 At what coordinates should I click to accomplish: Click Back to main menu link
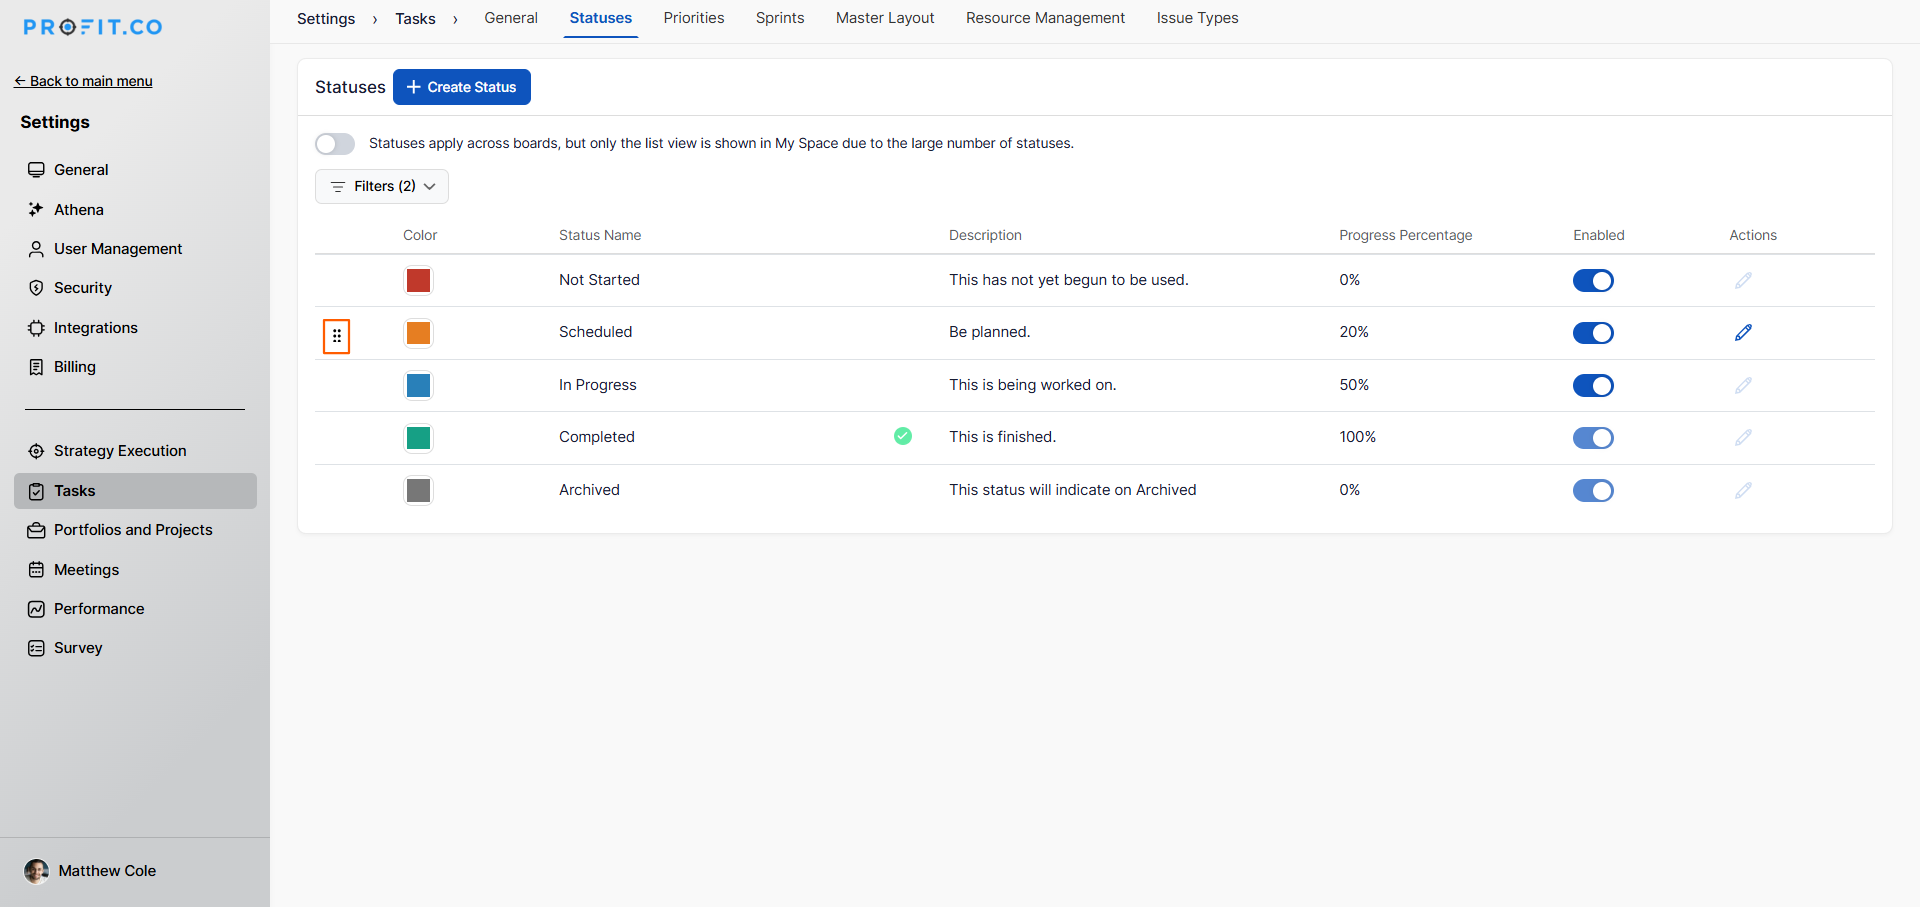(84, 81)
